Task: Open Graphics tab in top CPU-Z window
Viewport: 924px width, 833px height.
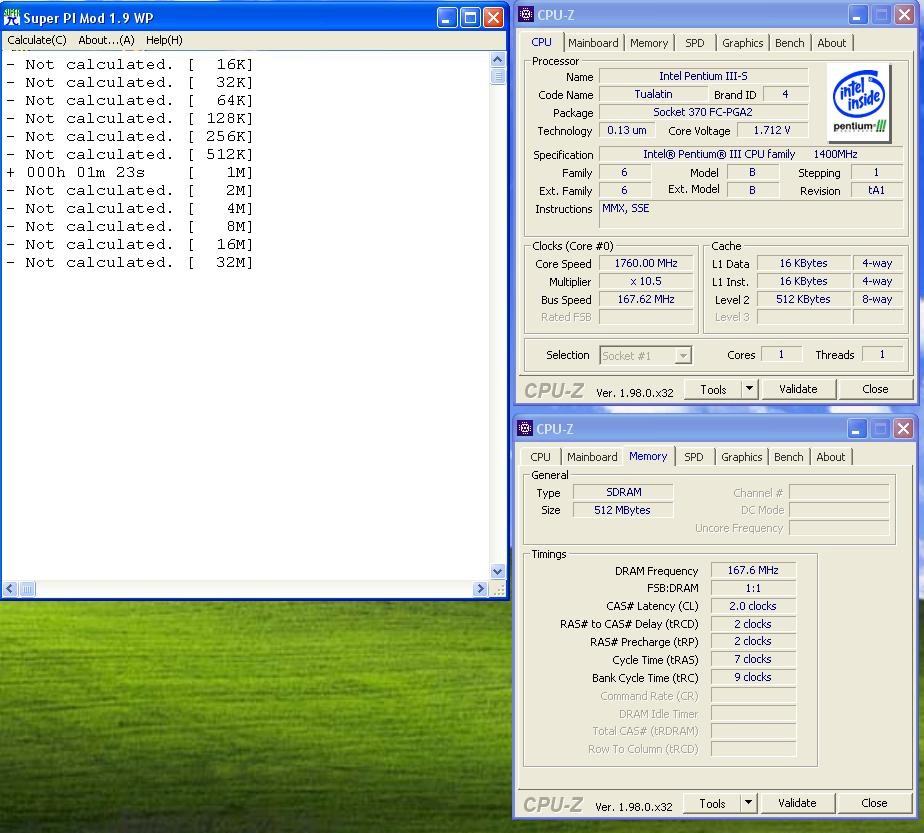Action: [742, 43]
